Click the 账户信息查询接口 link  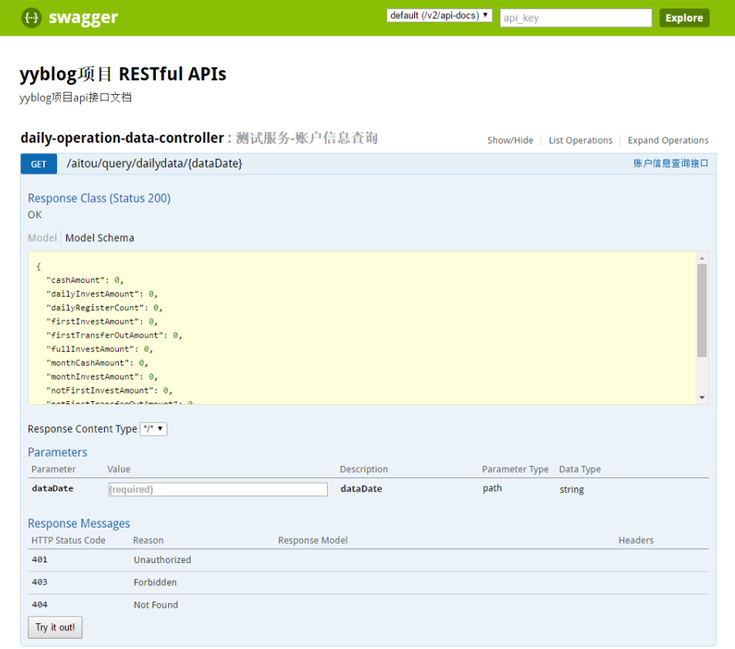[671, 163]
